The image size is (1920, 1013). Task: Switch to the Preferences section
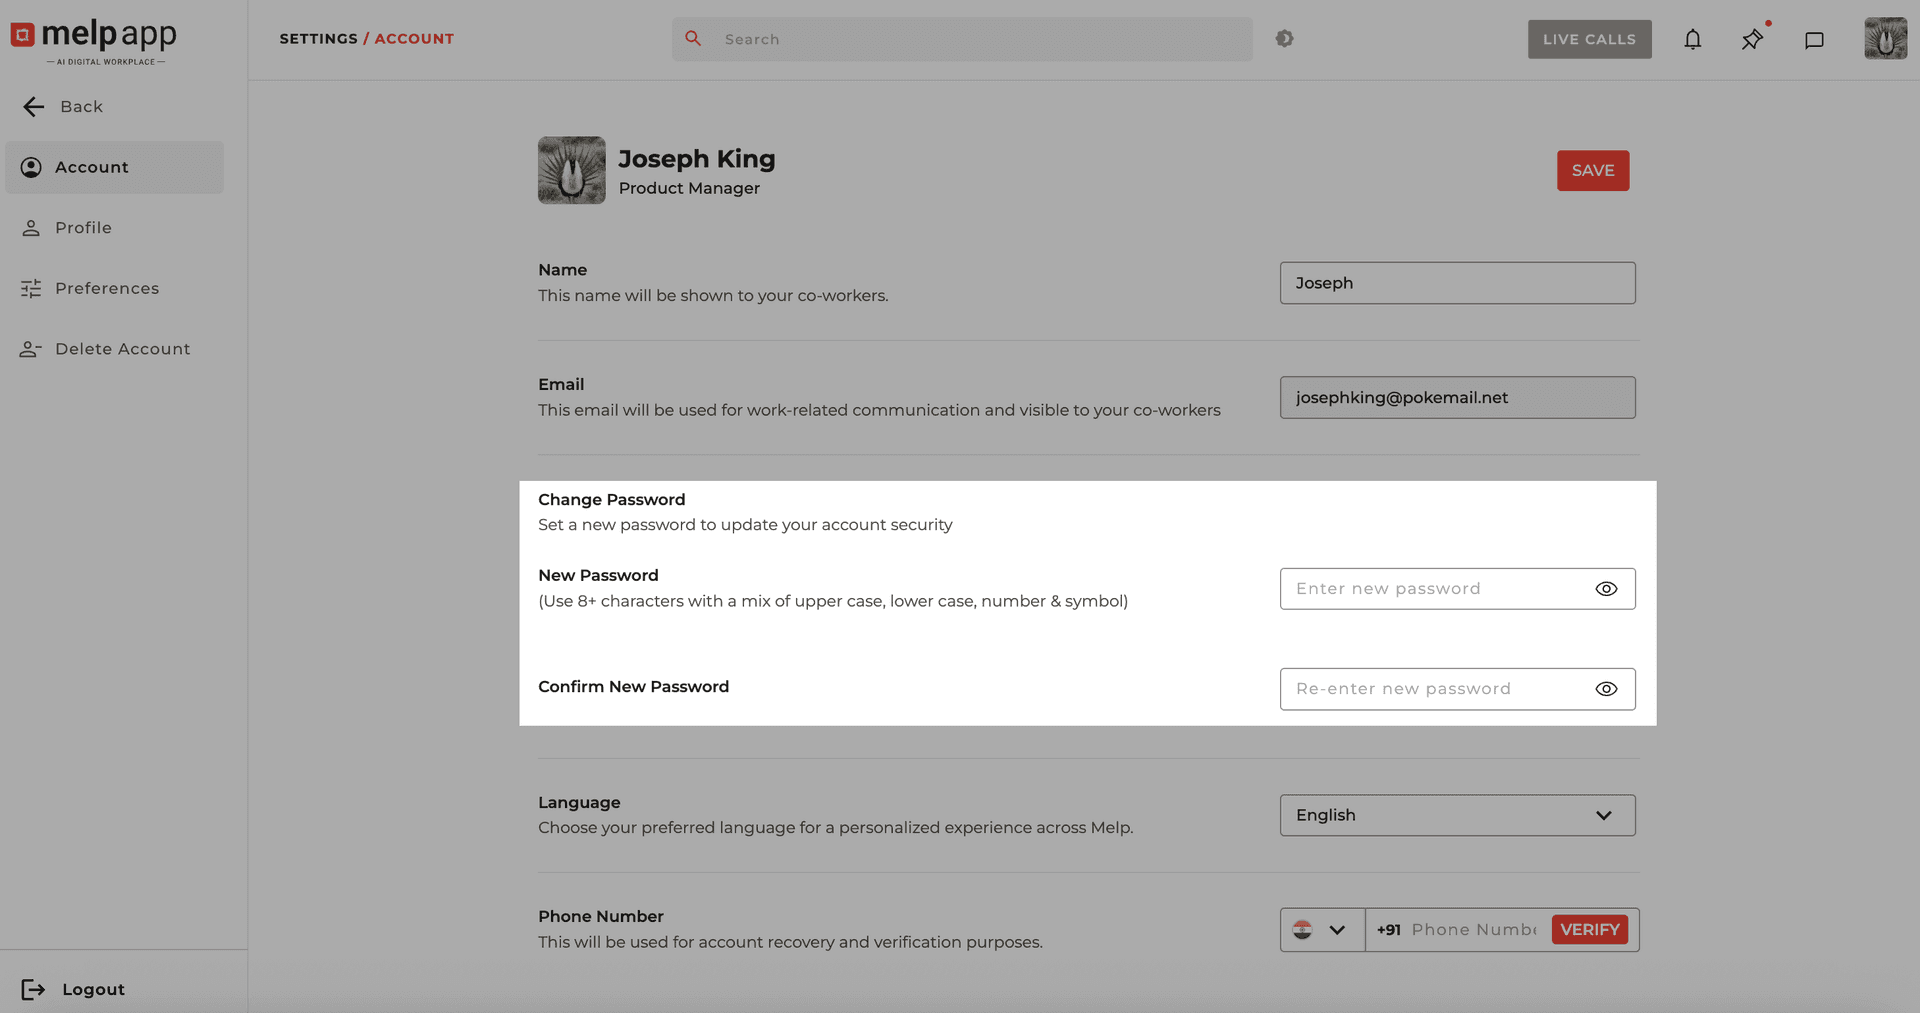(106, 288)
